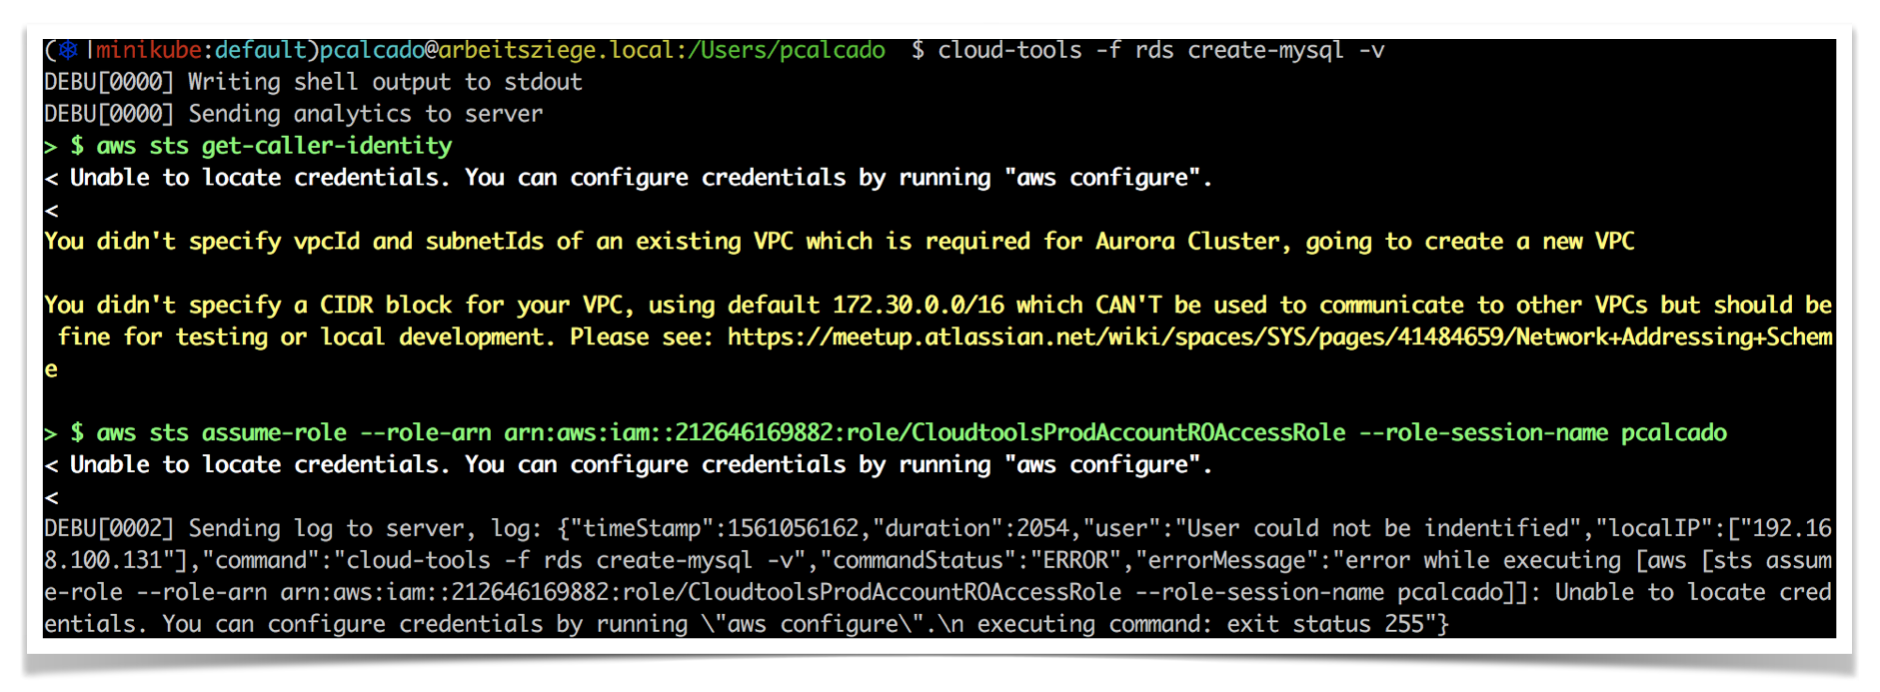Click the yellow "You didn't specify vpcId" warning
The height and width of the screenshot is (692, 1880).
coord(839,241)
